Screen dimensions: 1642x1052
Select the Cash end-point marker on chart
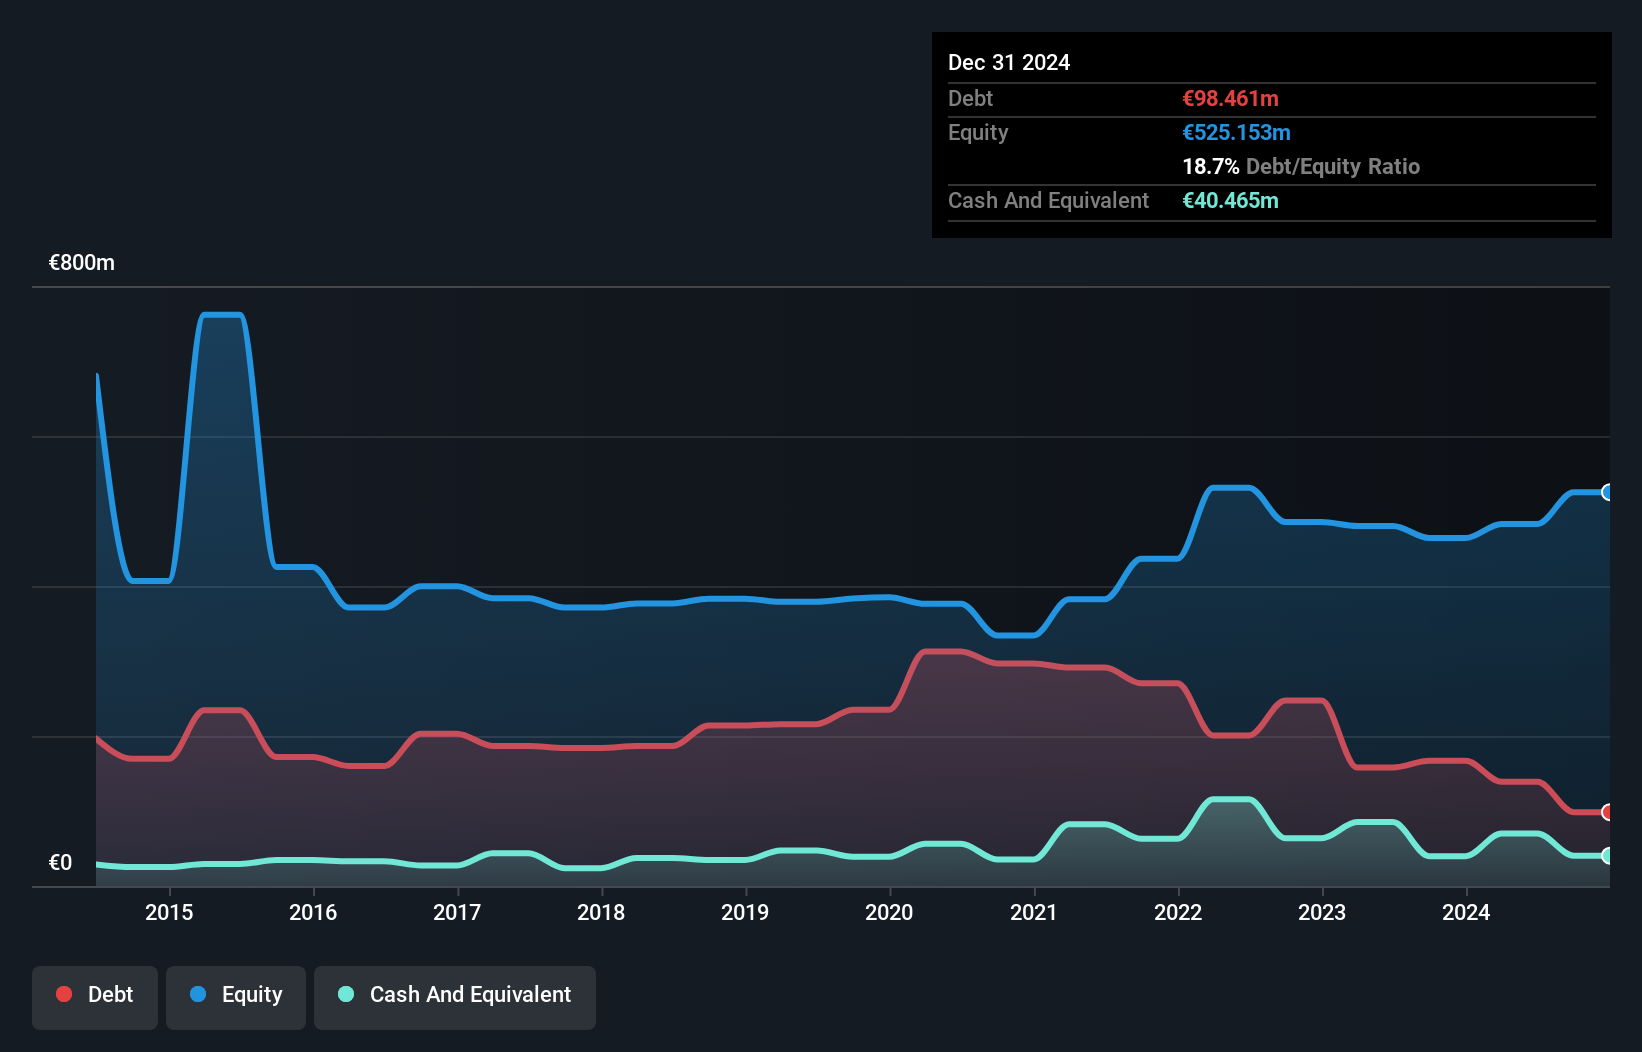coord(1607,856)
